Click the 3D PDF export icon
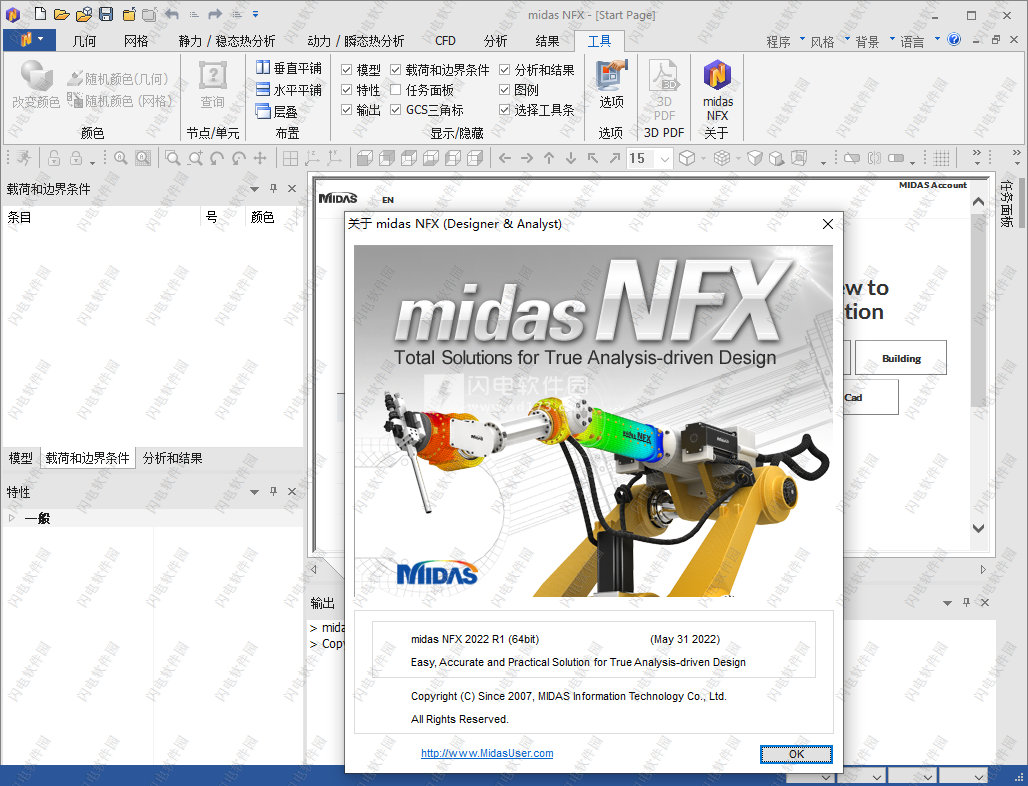The width and height of the screenshot is (1028, 786). (x=664, y=90)
